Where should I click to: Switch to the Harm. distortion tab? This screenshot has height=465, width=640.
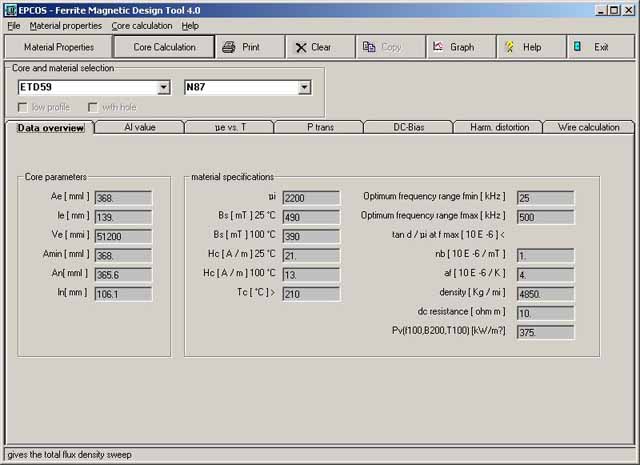(x=499, y=127)
